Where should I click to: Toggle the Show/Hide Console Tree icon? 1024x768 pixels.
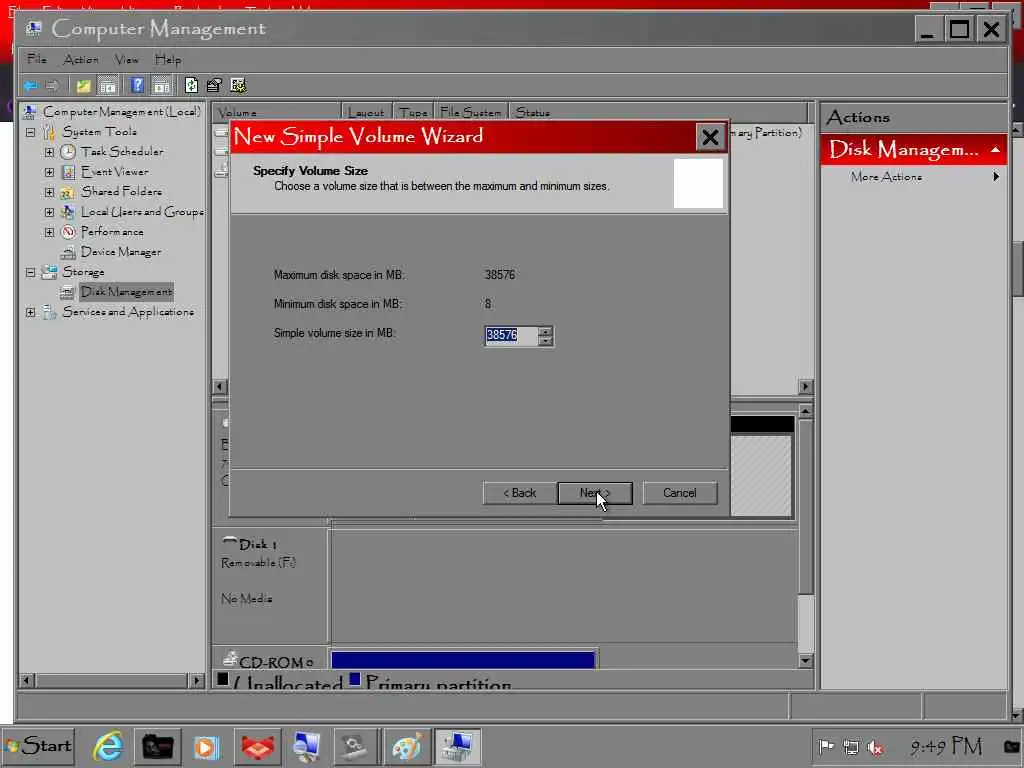pyautogui.click(x=108, y=86)
